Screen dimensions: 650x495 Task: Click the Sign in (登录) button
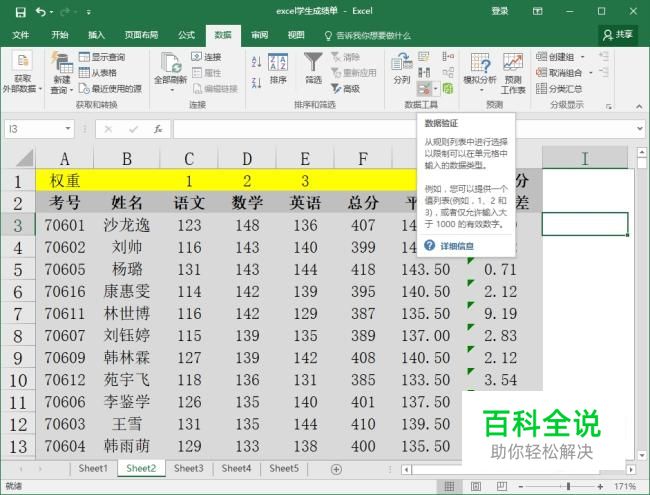500,12
